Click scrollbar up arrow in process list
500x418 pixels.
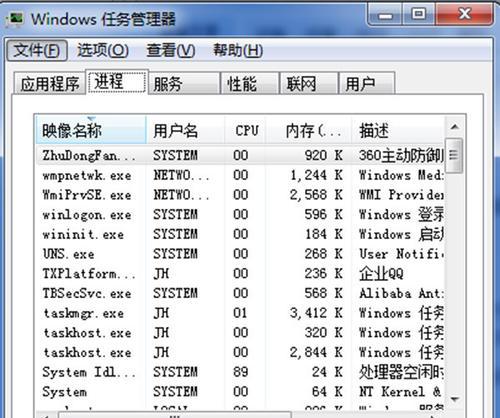coord(455,127)
